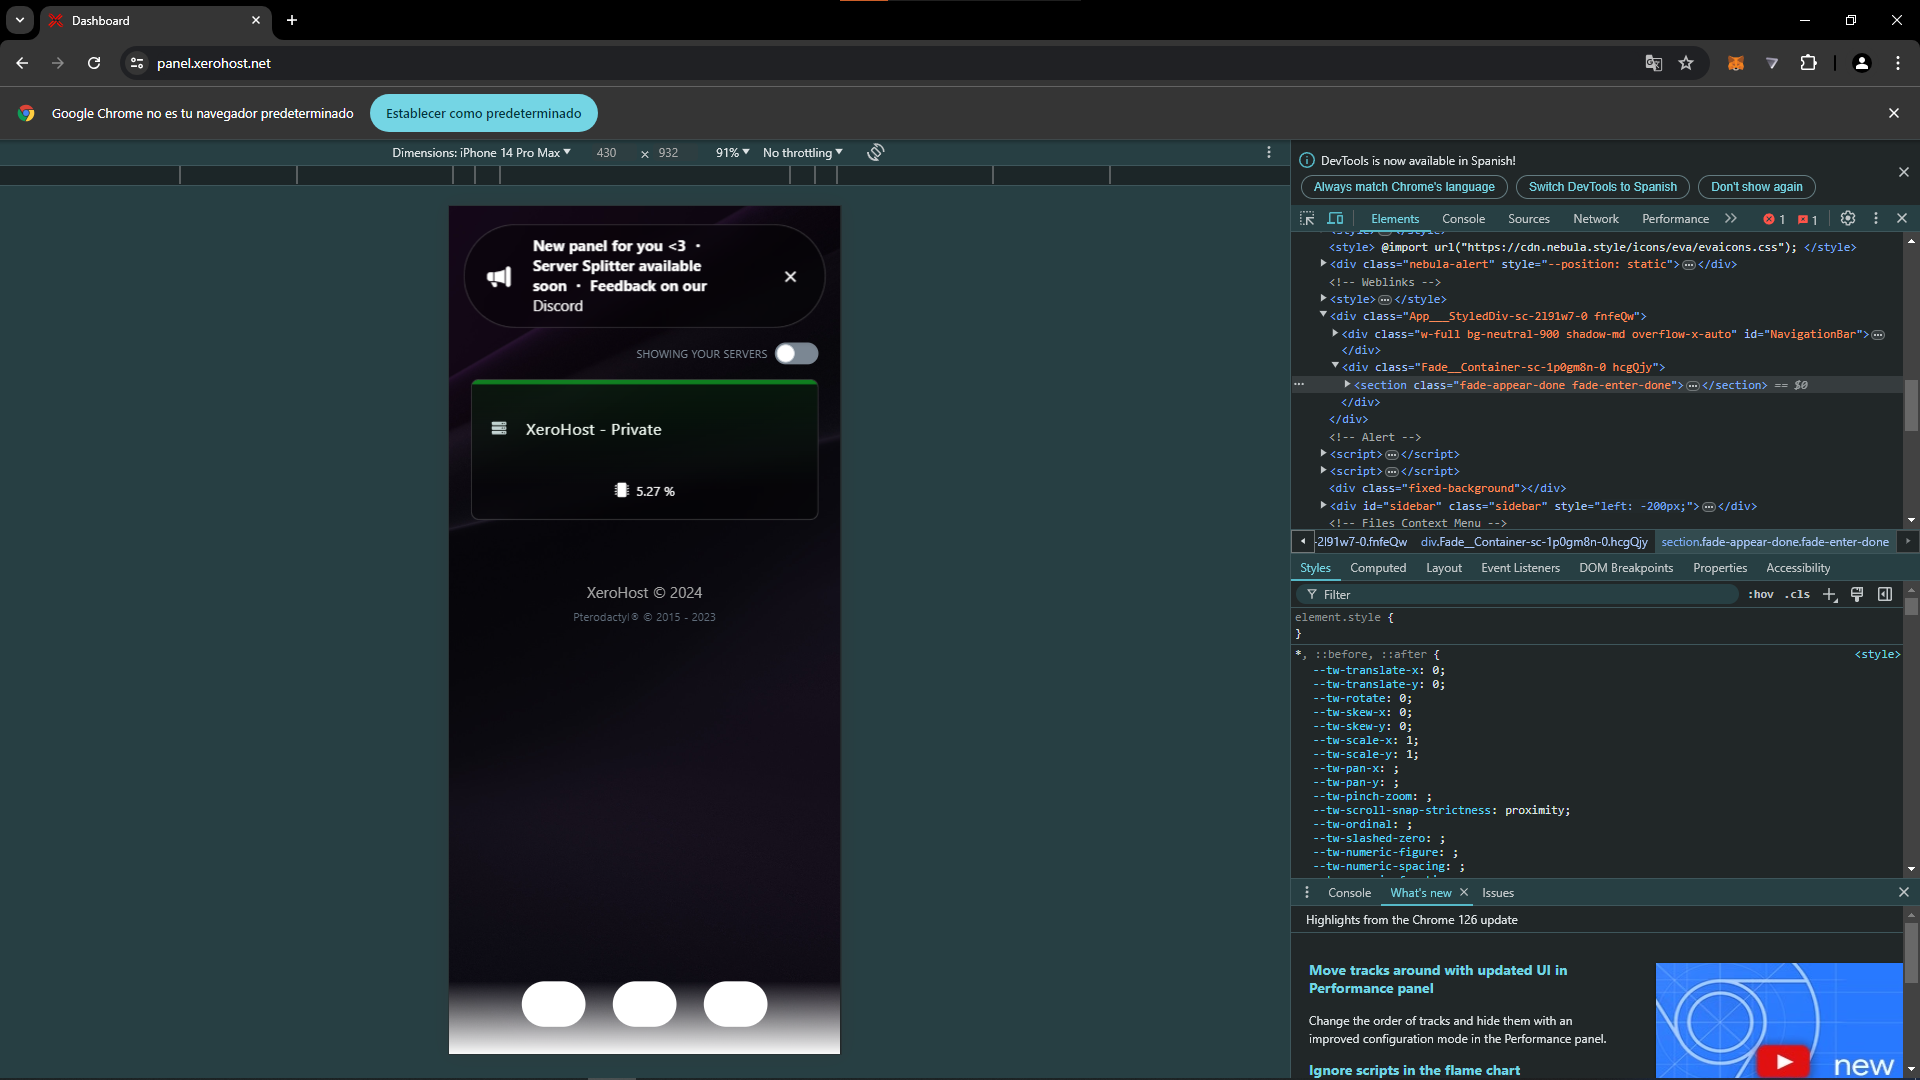This screenshot has height=1080, width=1920.
Task: Open the Computed styles tab
Action: [x=1378, y=568]
